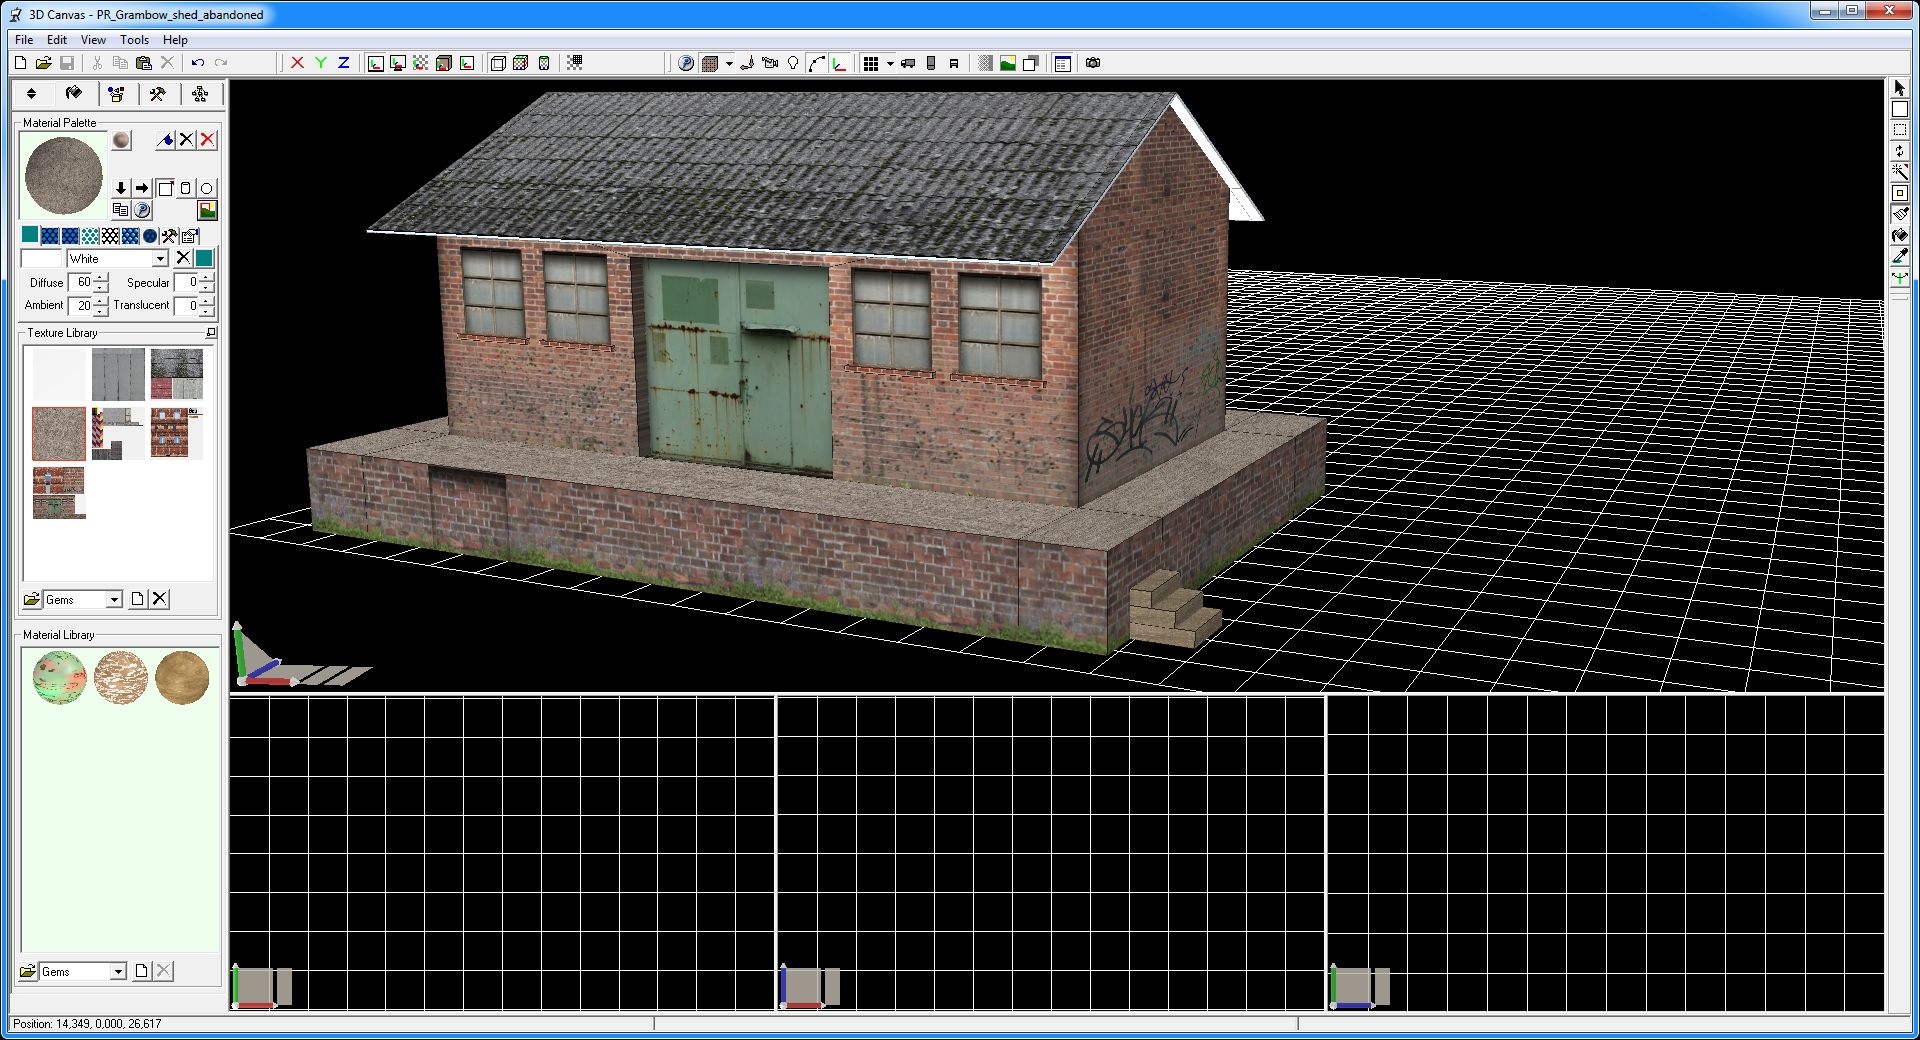1920x1040 pixels.
Task: Delete material with the red X button
Action: [x=207, y=140]
